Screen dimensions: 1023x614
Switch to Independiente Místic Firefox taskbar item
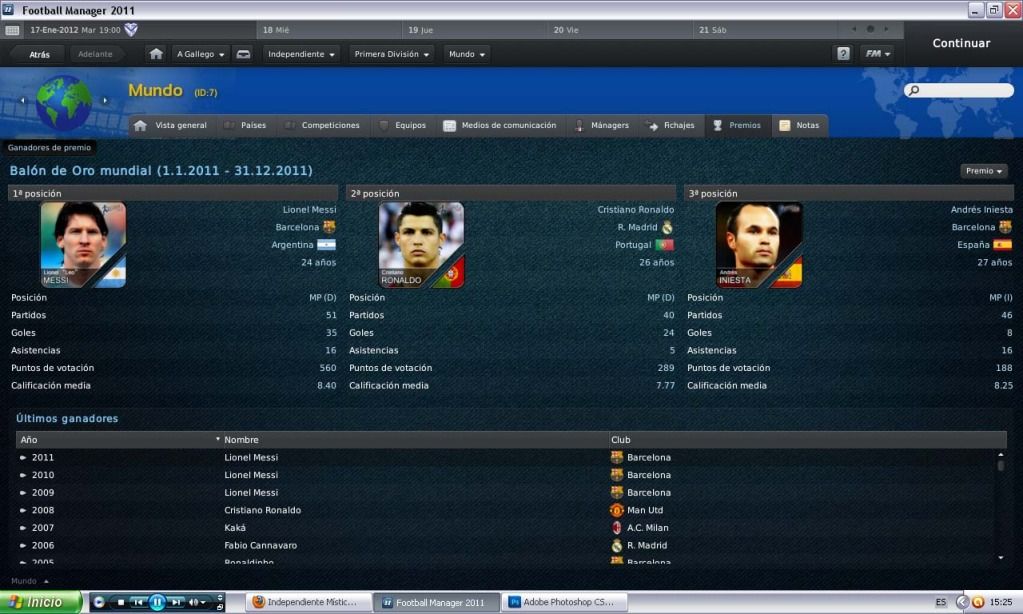click(x=309, y=602)
